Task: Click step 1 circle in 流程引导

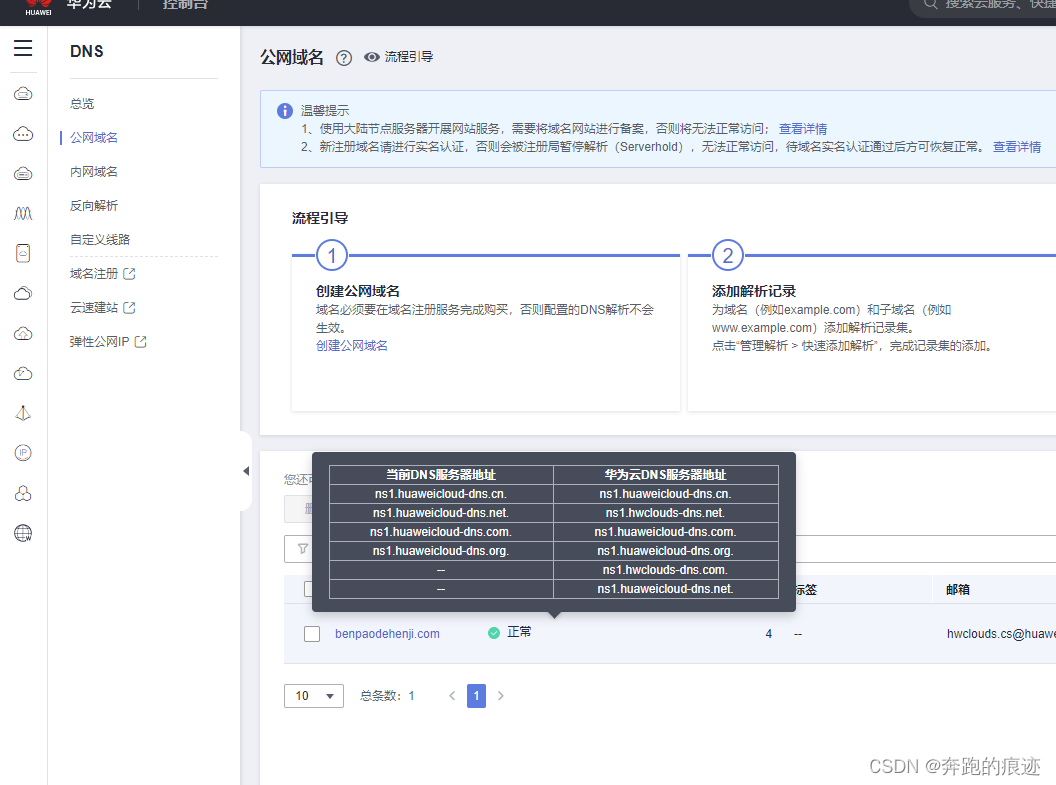Action: (x=331, y=256)
